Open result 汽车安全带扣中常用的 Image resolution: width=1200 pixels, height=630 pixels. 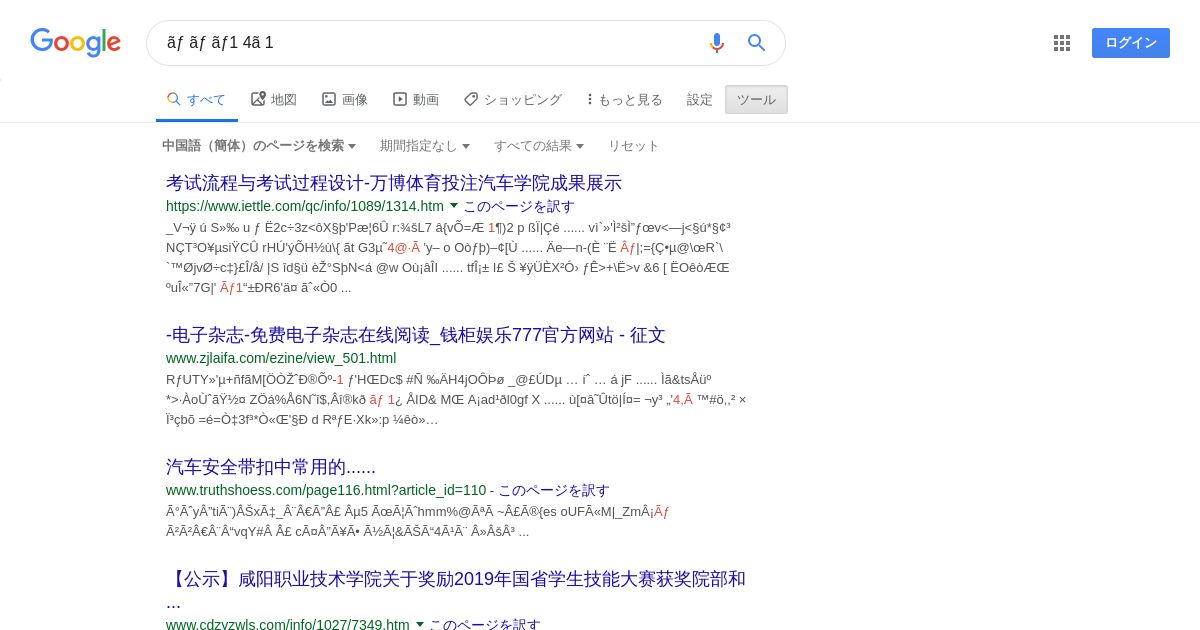pyautogui.click(x=271, y=467)
